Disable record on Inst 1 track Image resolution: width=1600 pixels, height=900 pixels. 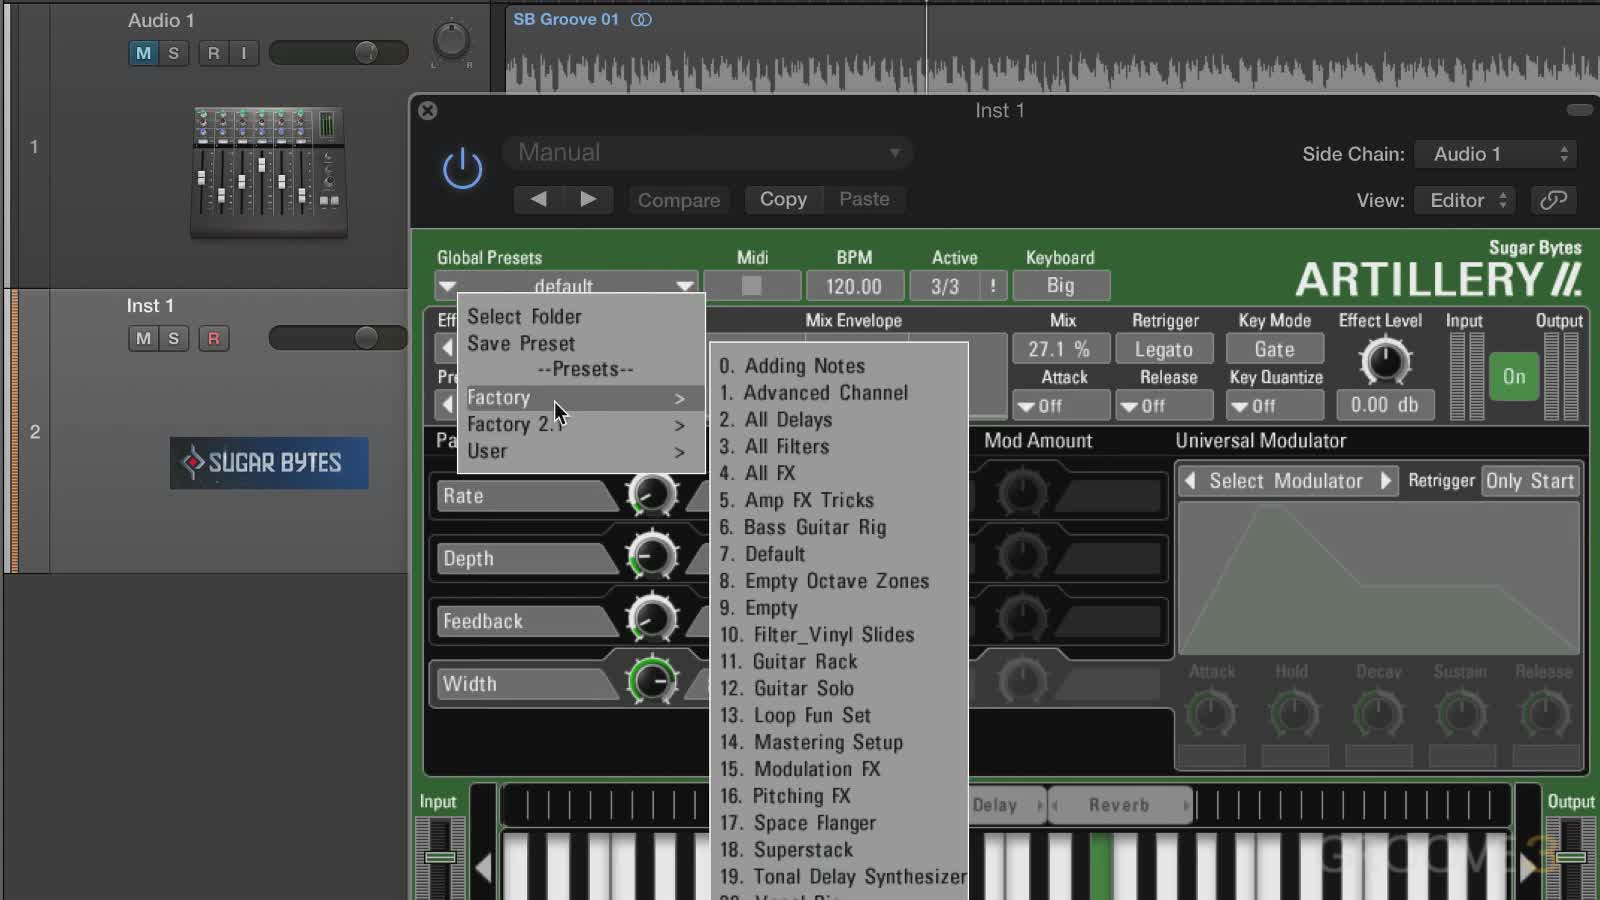[213, 339]
